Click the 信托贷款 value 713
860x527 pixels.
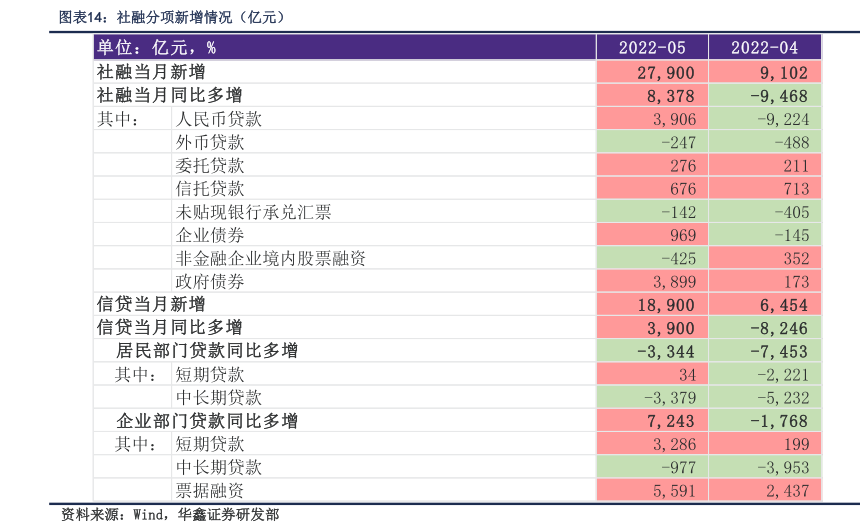[x=765, y=189]
